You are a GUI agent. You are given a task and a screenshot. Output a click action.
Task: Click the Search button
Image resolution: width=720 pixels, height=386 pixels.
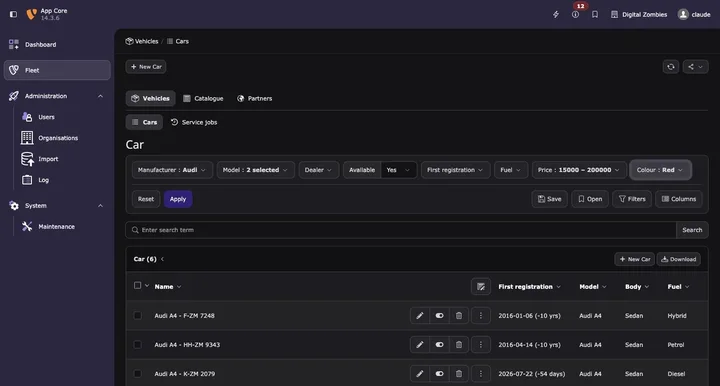pyautogui.click(x=692, y=230)
